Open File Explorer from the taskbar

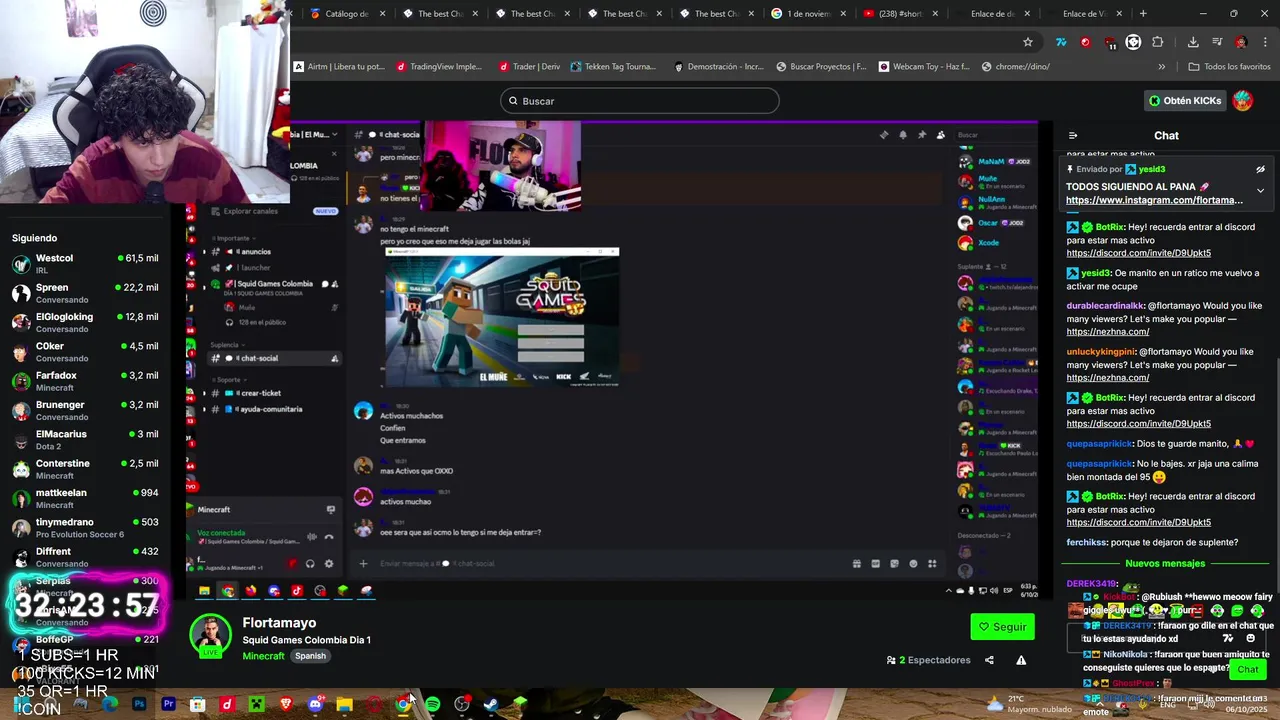coord(344,705)
